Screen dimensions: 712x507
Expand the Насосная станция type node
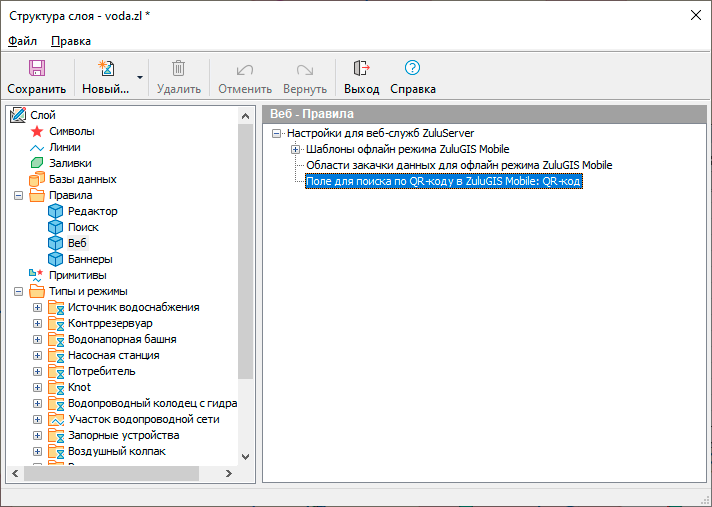pyautogui.click(x=37, y=355)
